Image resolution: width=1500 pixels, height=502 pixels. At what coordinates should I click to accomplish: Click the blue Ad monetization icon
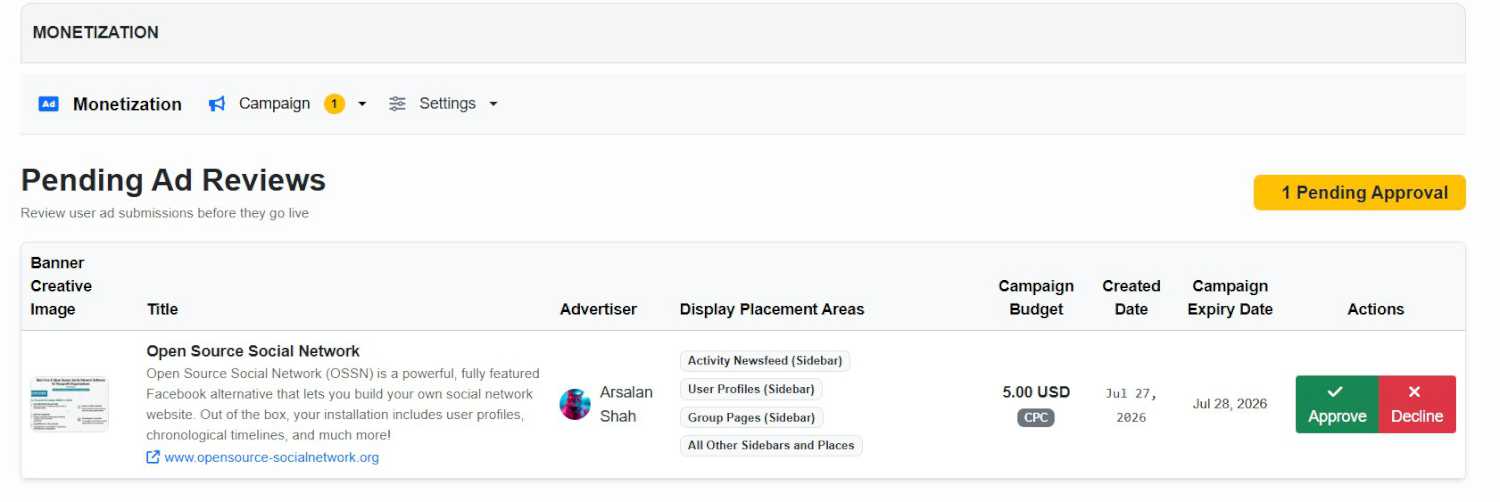(48, 104)
